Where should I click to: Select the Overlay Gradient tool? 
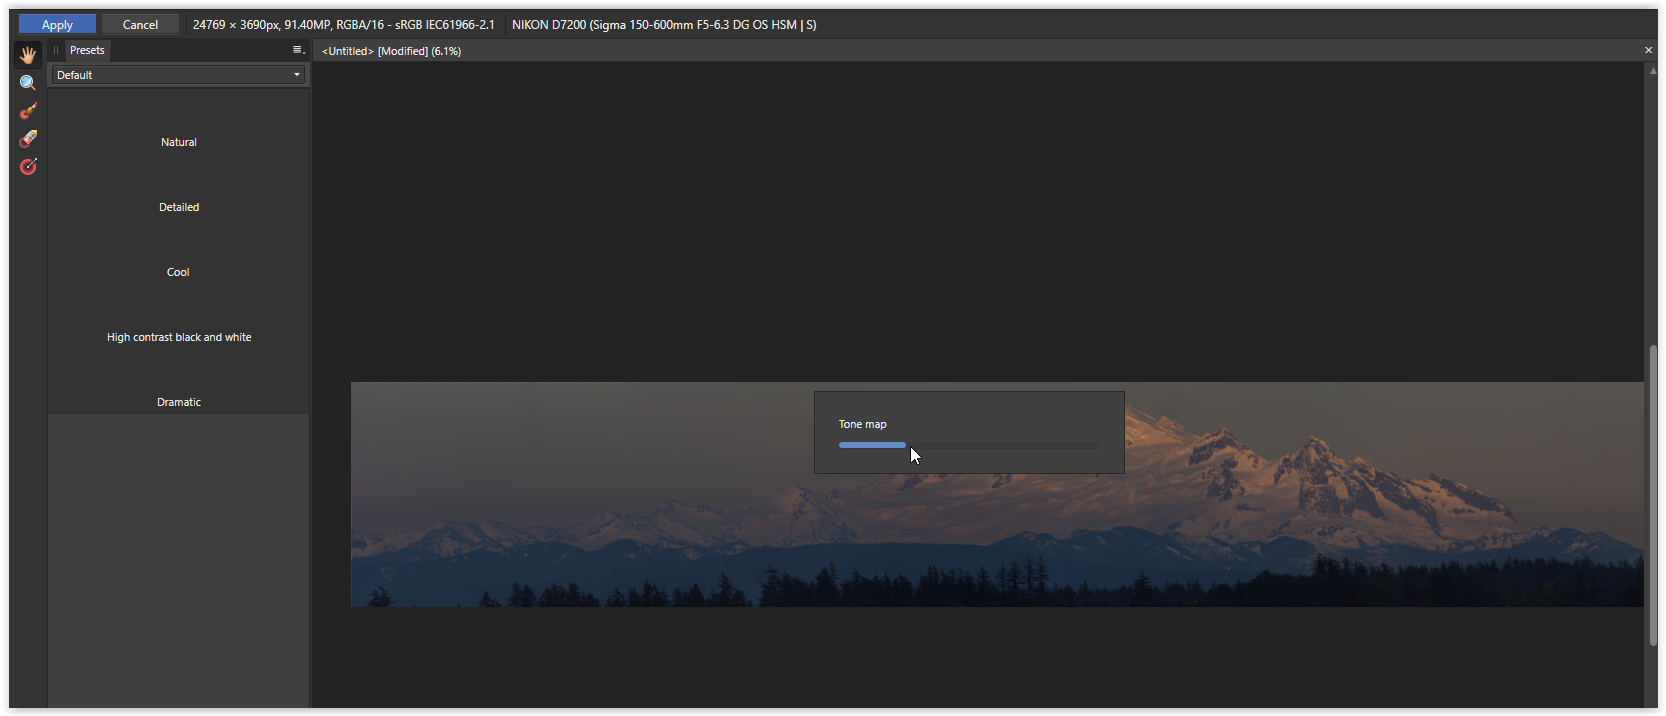click(28, 167)
